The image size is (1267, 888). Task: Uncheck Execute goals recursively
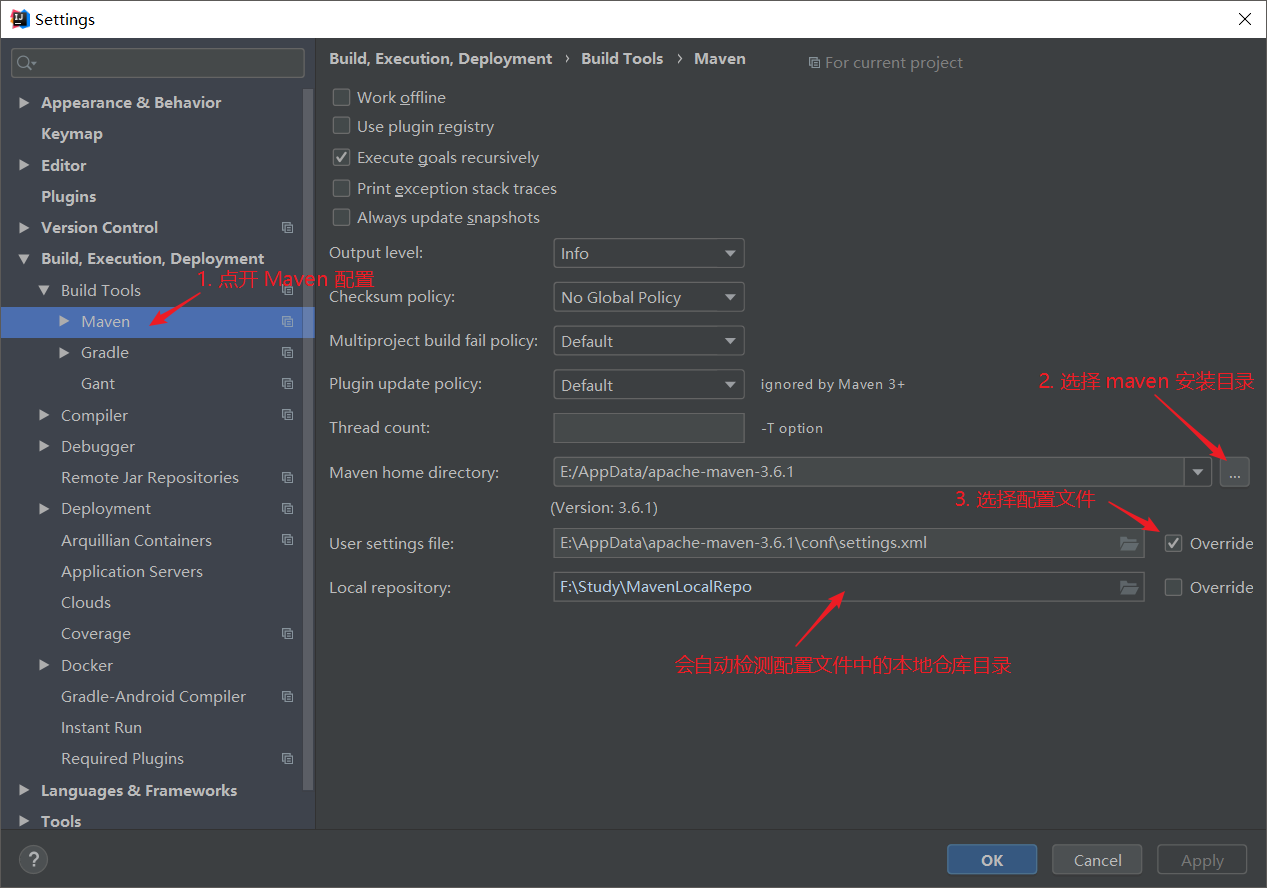click(341, 157)
